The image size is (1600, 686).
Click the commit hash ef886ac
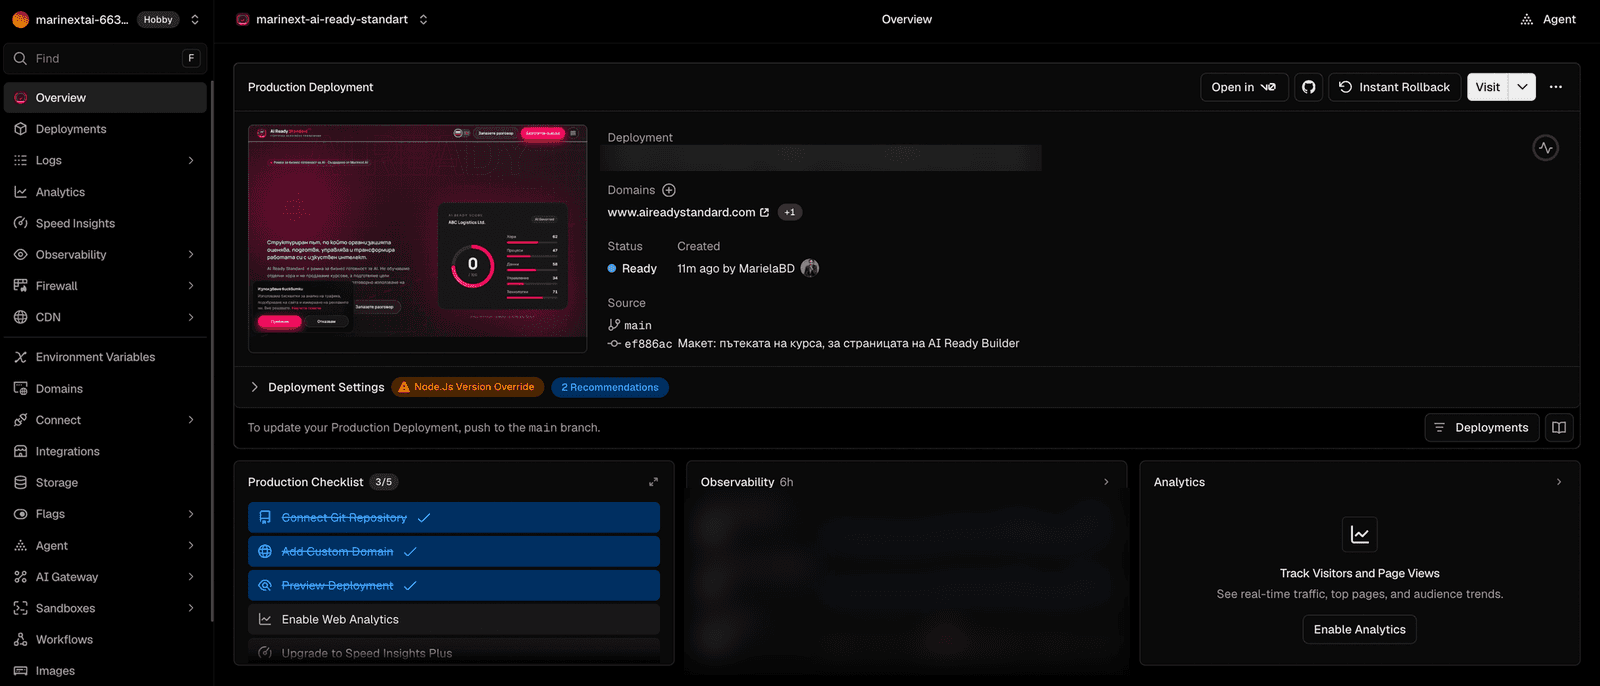point(648,344)
